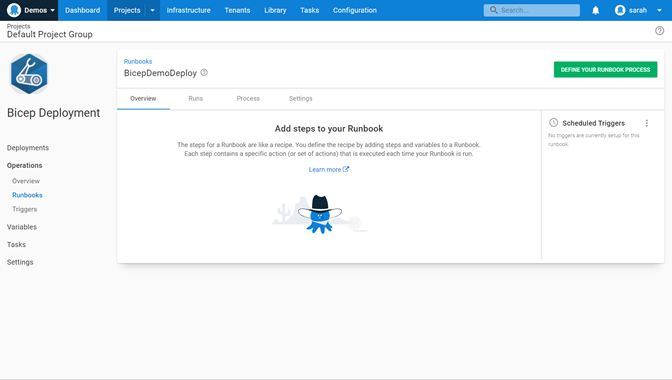Switch to the Runs tab
Image resolution: width=672 pixels, height=380 pixels.
pos(195,99)
